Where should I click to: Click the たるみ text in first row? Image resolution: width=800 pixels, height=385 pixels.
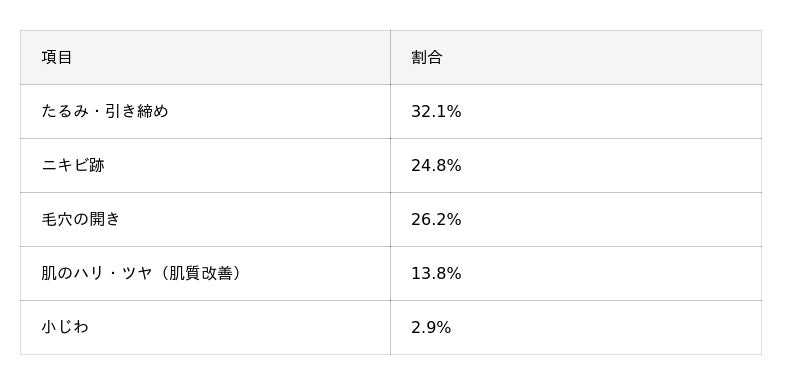tap(65, 111)
